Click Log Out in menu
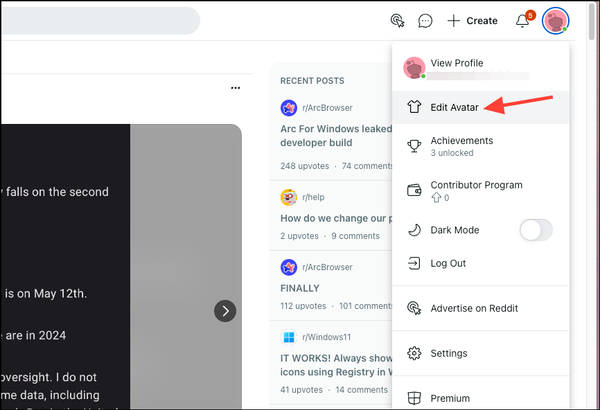600x410 pixels. pyautogui.click(x=448, y=263)
